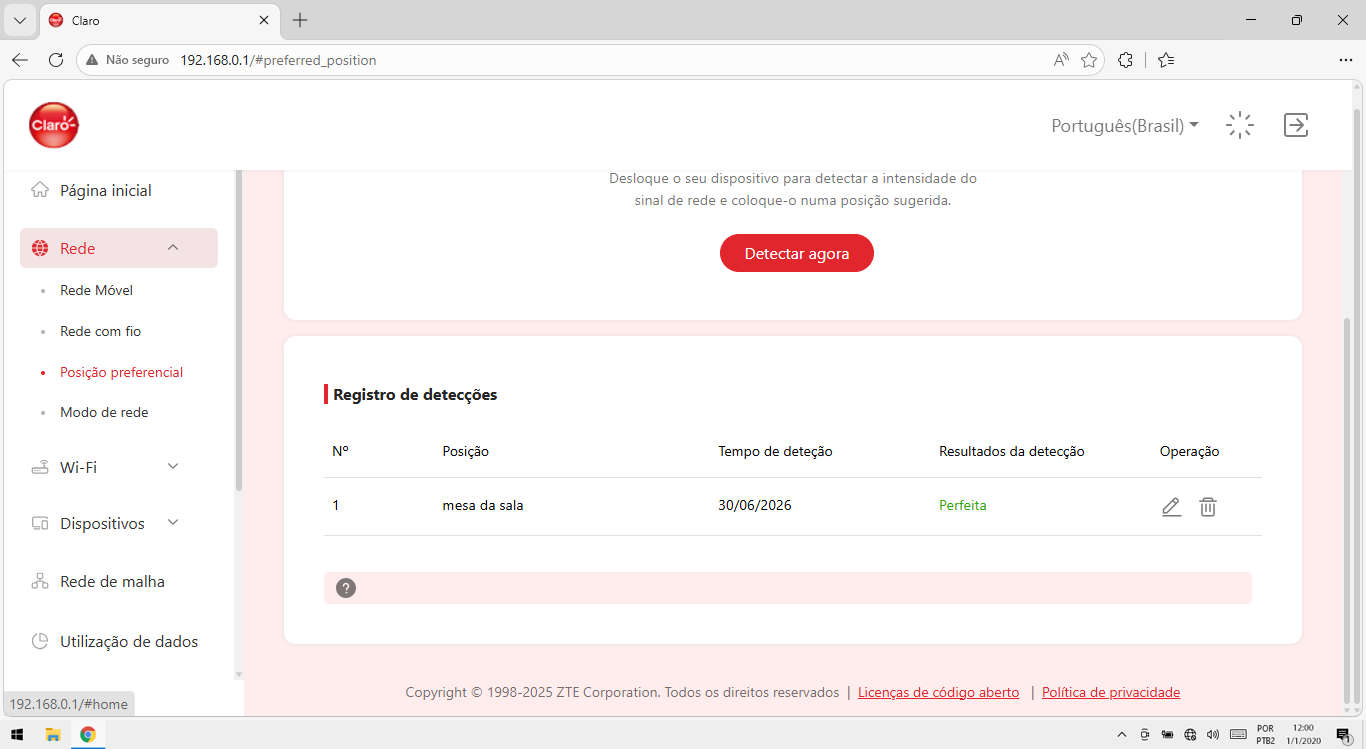Go to Rede Móvel submenu
Viewport: 1366px width, 749px height.
point(96,290)
